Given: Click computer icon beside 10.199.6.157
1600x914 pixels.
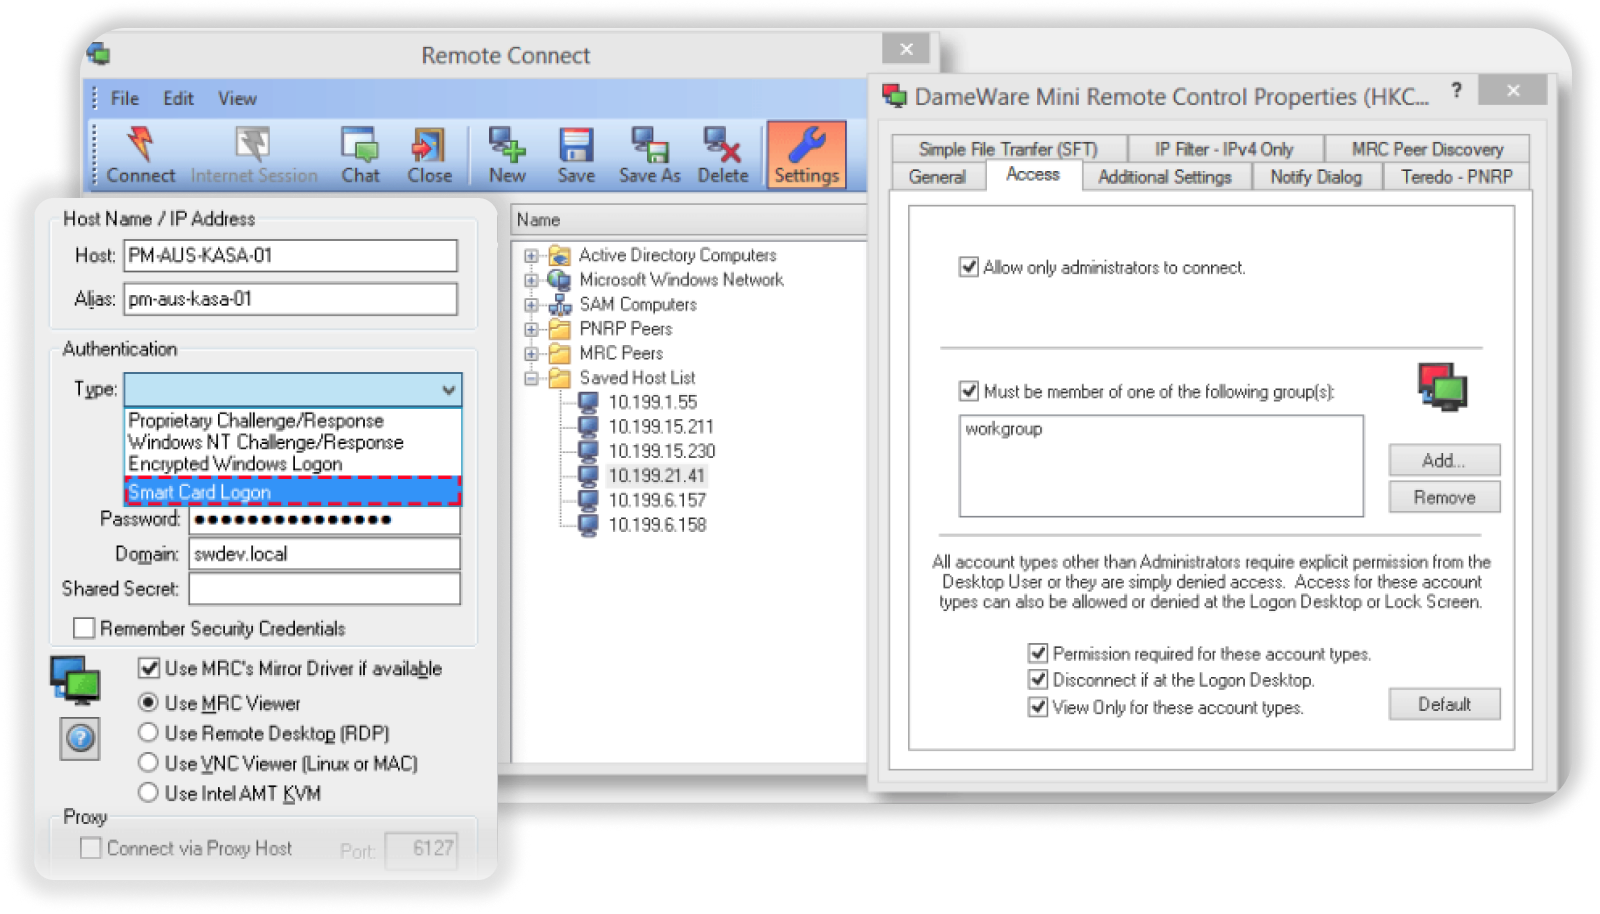Looking at the screenshot, I should [x=589, y=500].
